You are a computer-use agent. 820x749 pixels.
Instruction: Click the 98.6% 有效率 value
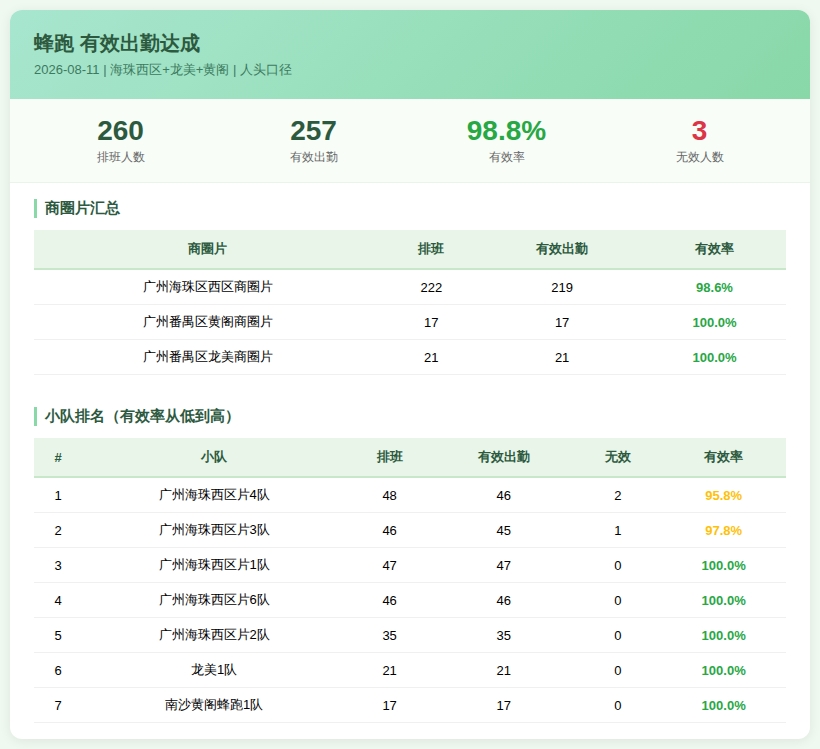[x=714, y=288]
